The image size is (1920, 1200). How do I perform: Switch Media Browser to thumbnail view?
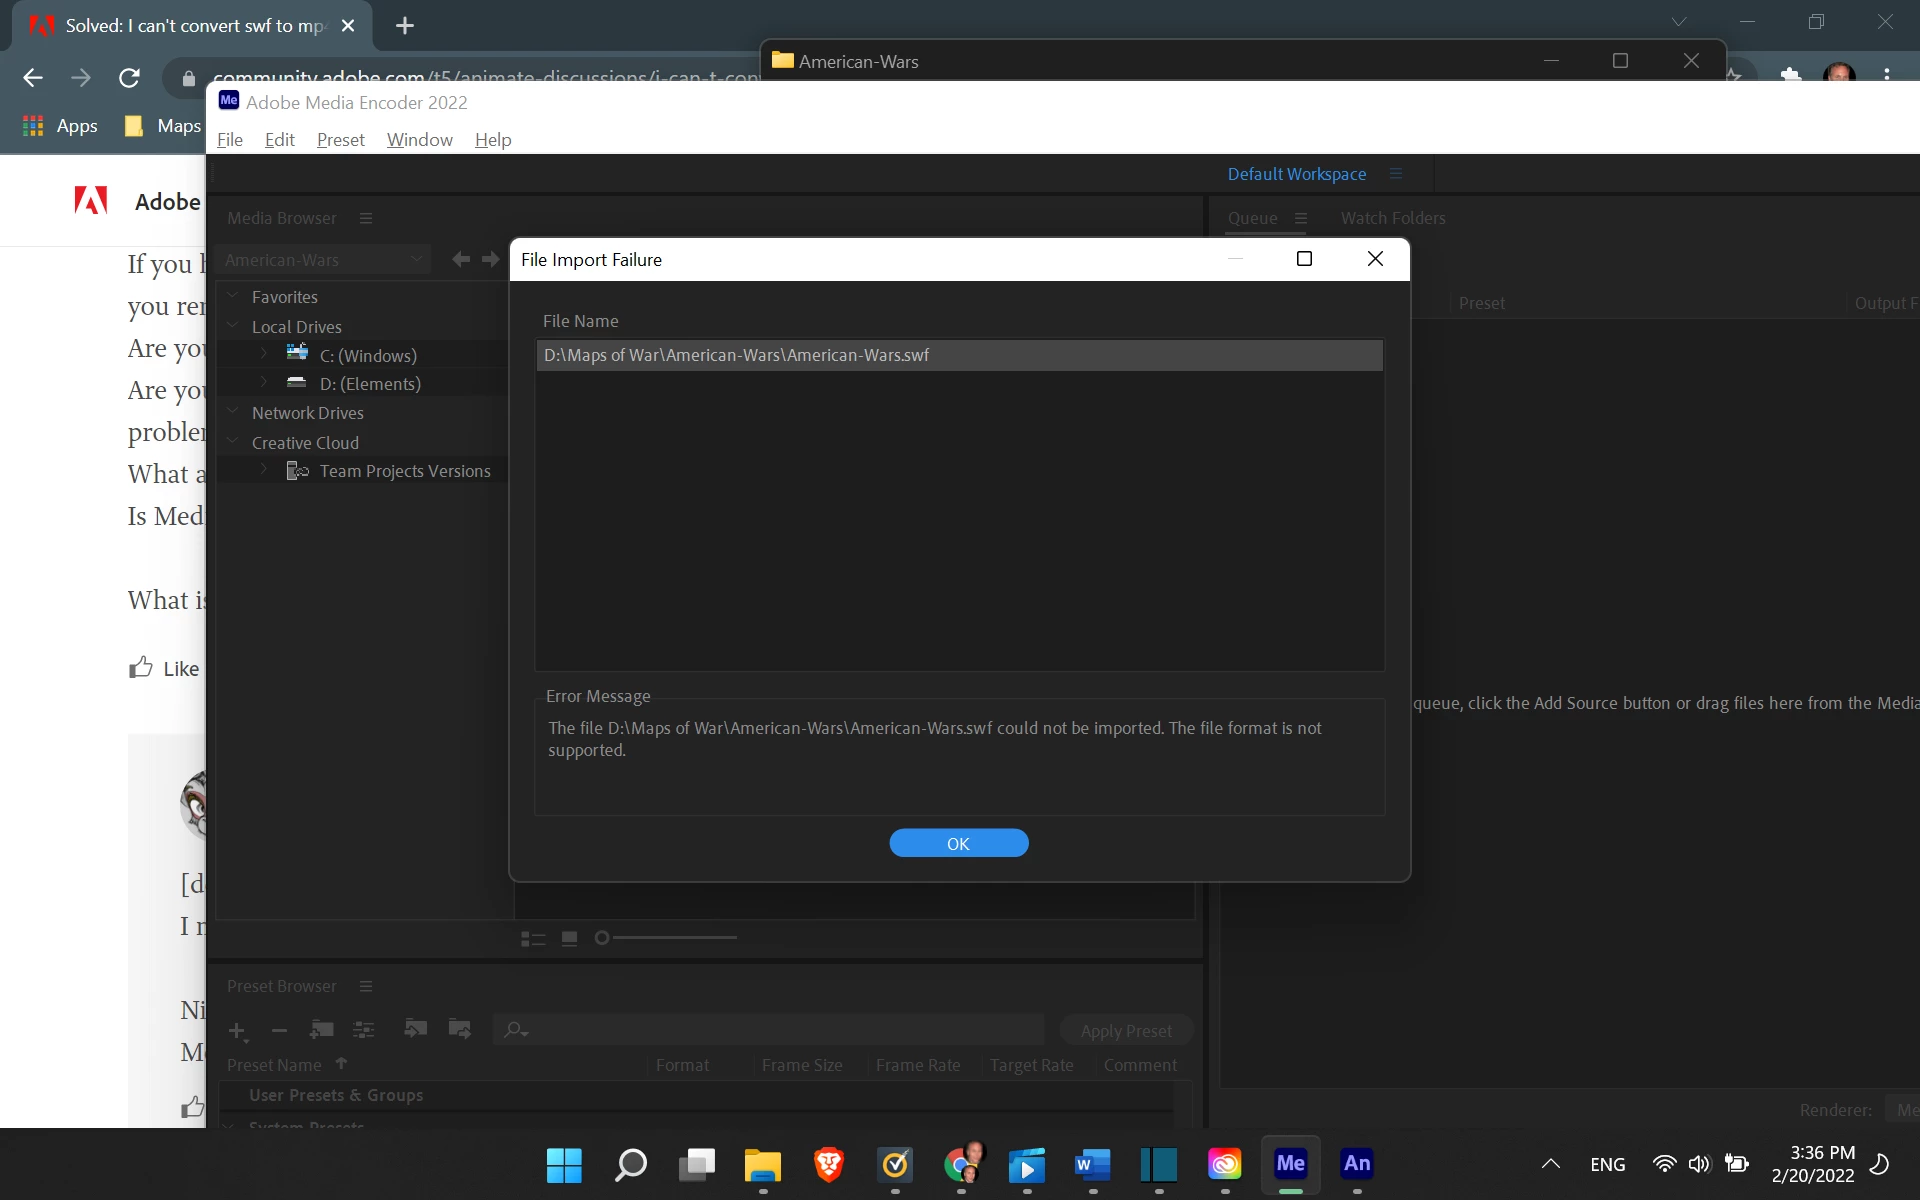(569, 938)
